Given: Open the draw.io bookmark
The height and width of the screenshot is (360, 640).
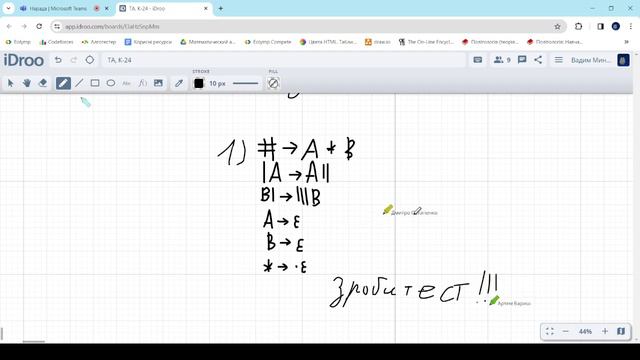Looking at the screenshot, I should point(378,42).
